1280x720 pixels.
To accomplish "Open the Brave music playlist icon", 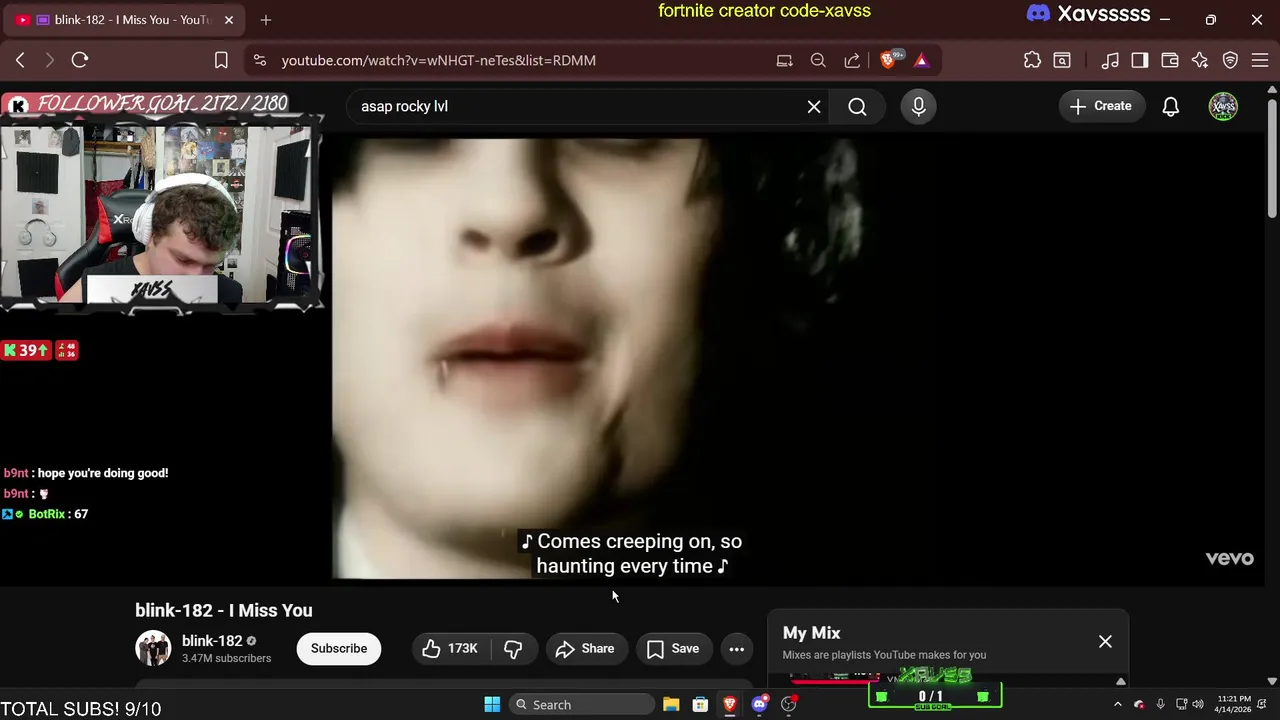I will [1110, 60].
